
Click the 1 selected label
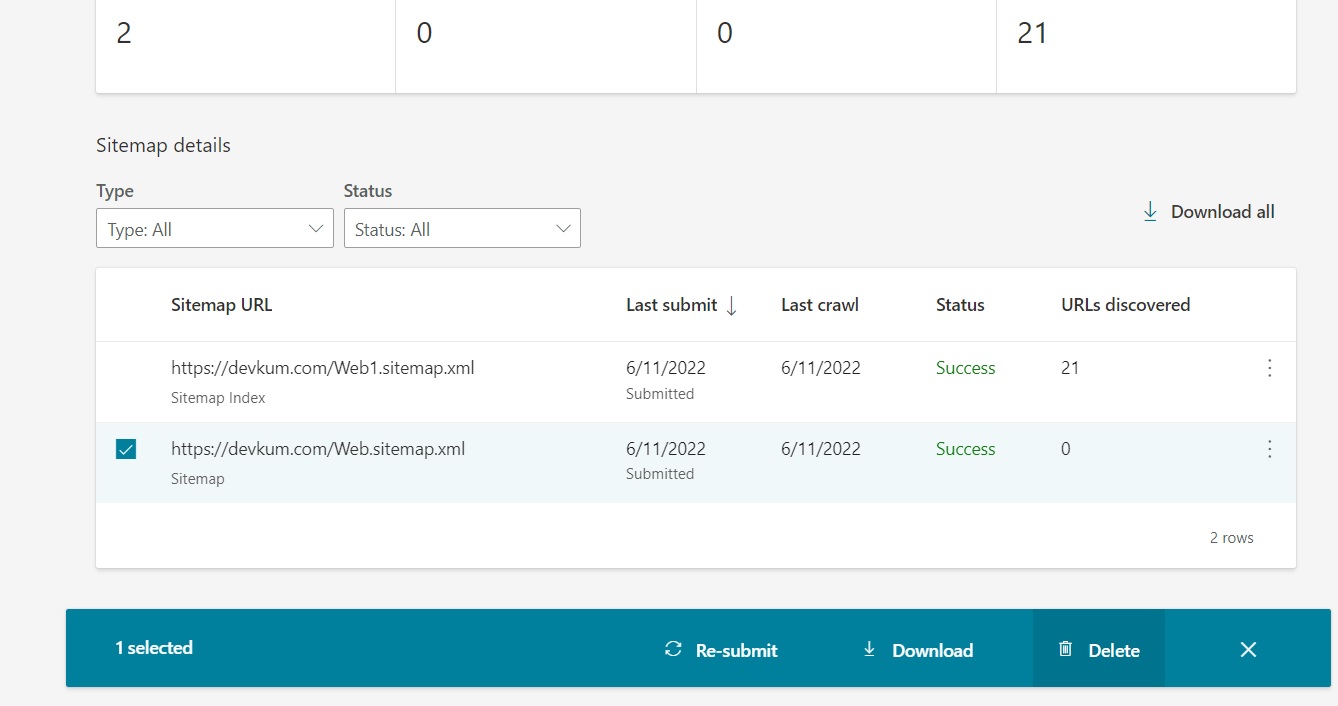(x=154, y=648)
